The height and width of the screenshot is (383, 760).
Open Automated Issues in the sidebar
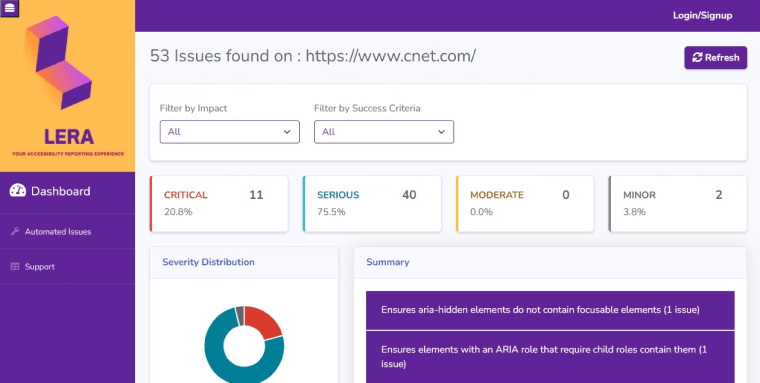click(67, 231)
